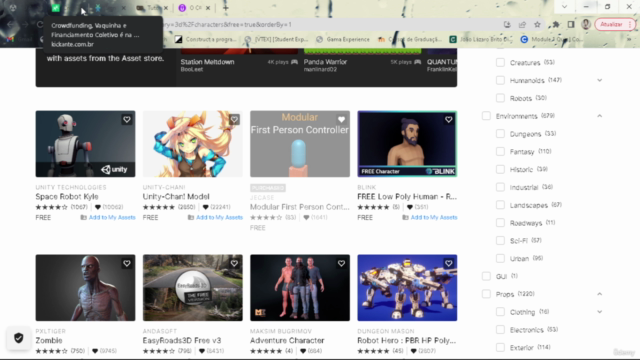The height and width of the screenshot is (360, 640).
Task: Click heart icon on EasyRoads3D thumbnail
Action: click(x=234, y=264)
